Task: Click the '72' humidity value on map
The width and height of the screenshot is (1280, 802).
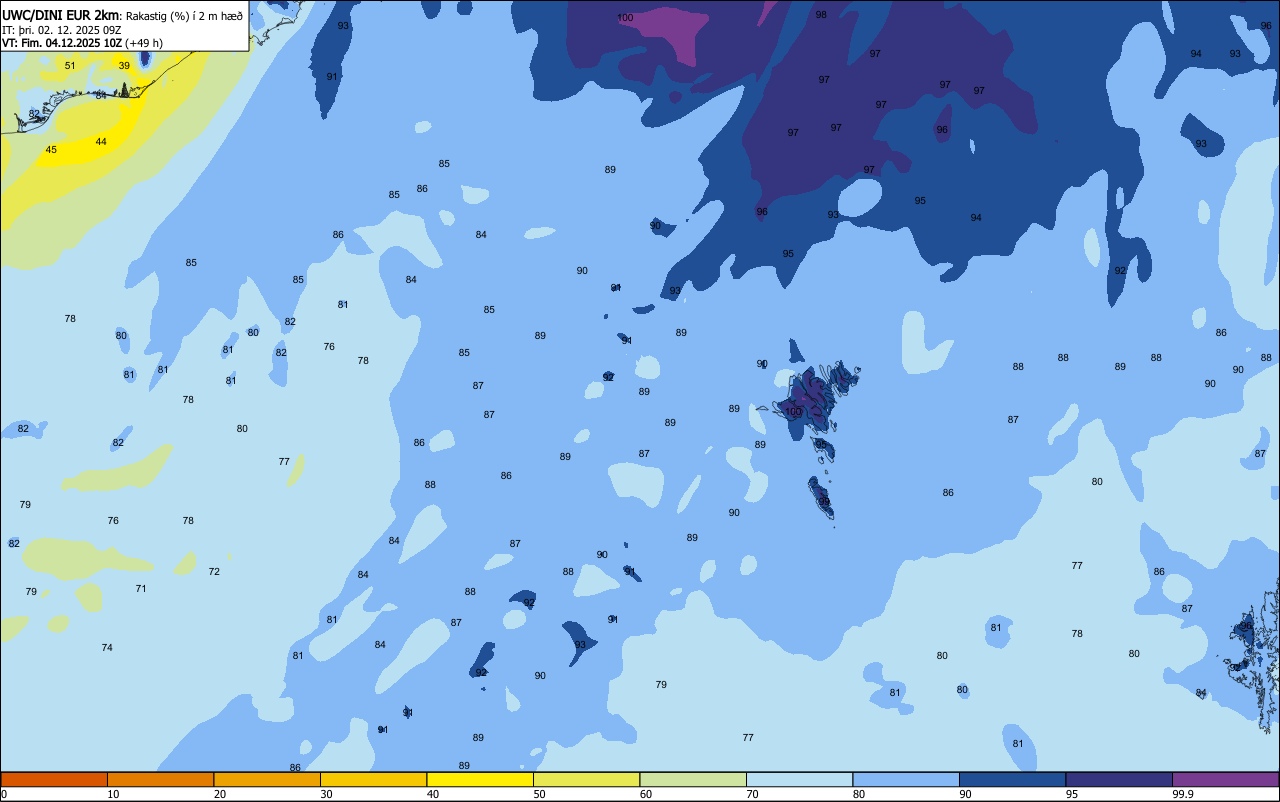Action: tap(214, 572)
